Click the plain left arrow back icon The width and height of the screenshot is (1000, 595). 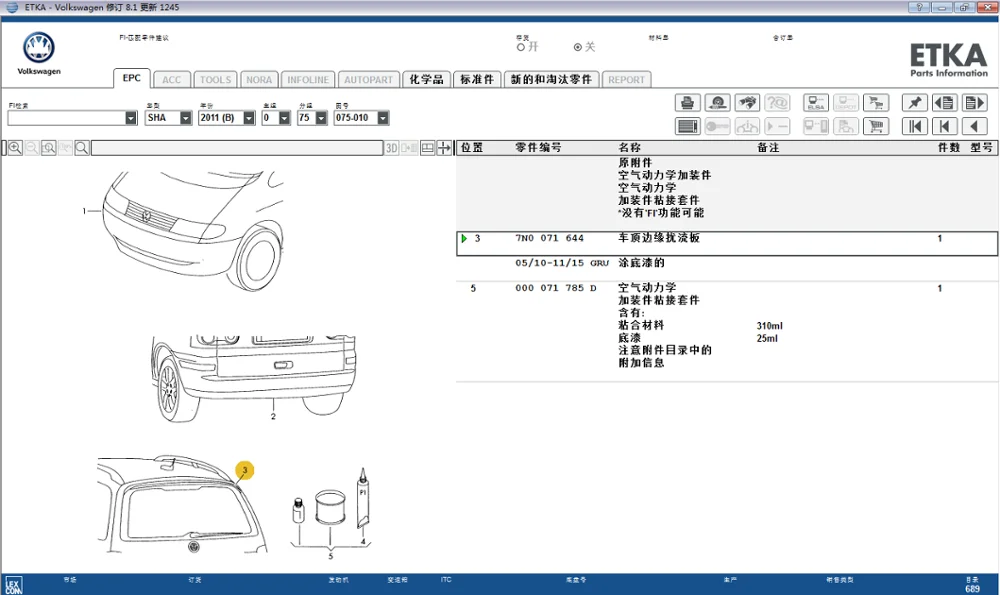(974, 126)
